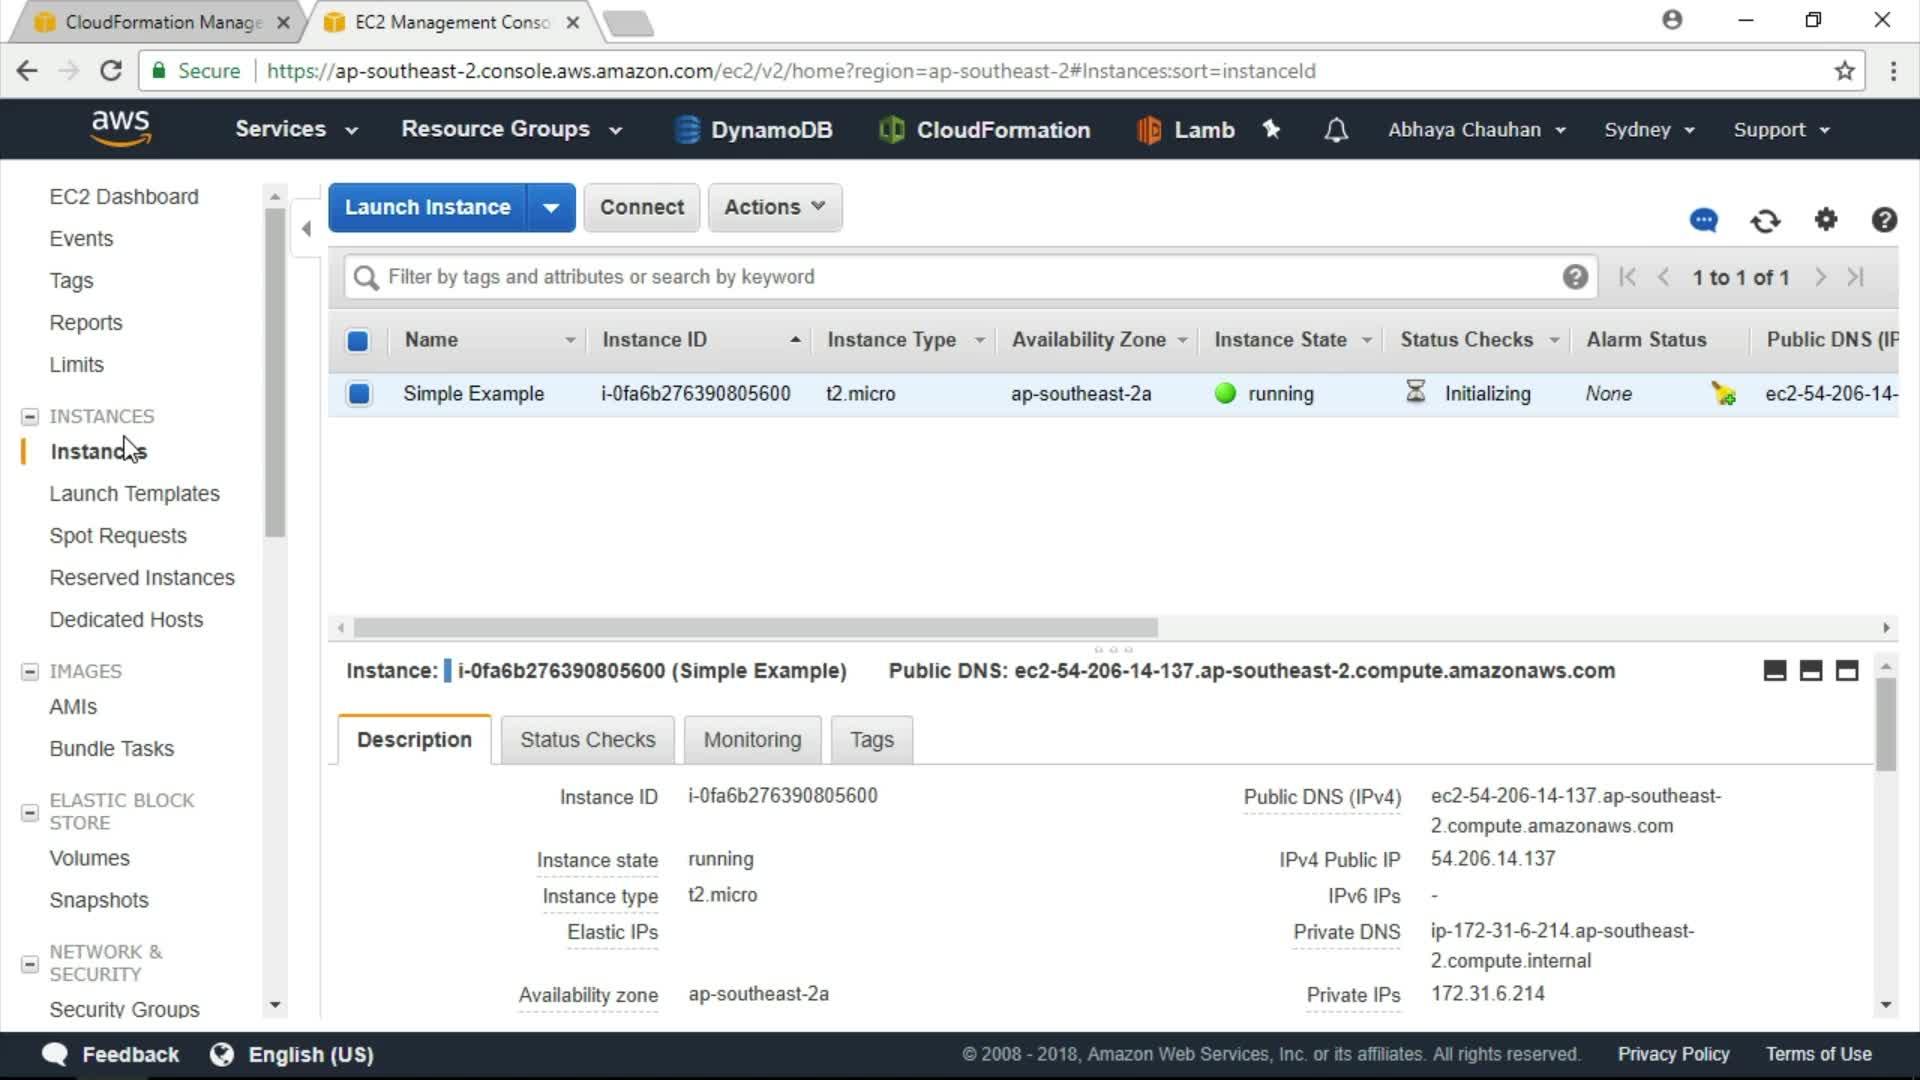Click the refresh instances icon
This screenshot has height=1080, width=1920.
click(1765, 220)
